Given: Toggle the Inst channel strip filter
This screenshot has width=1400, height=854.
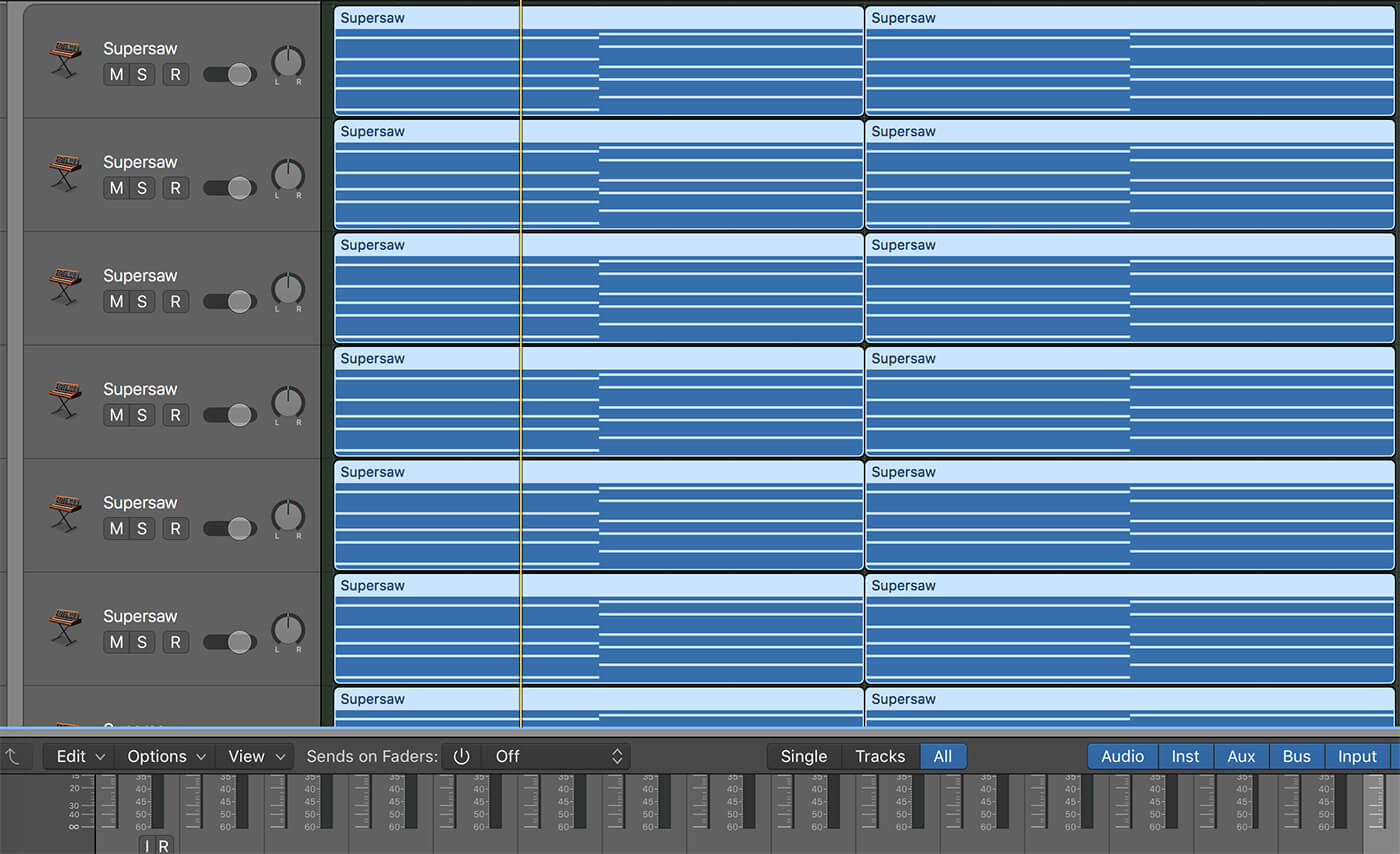Looking at the screenshot, I should pos(1186,756).
